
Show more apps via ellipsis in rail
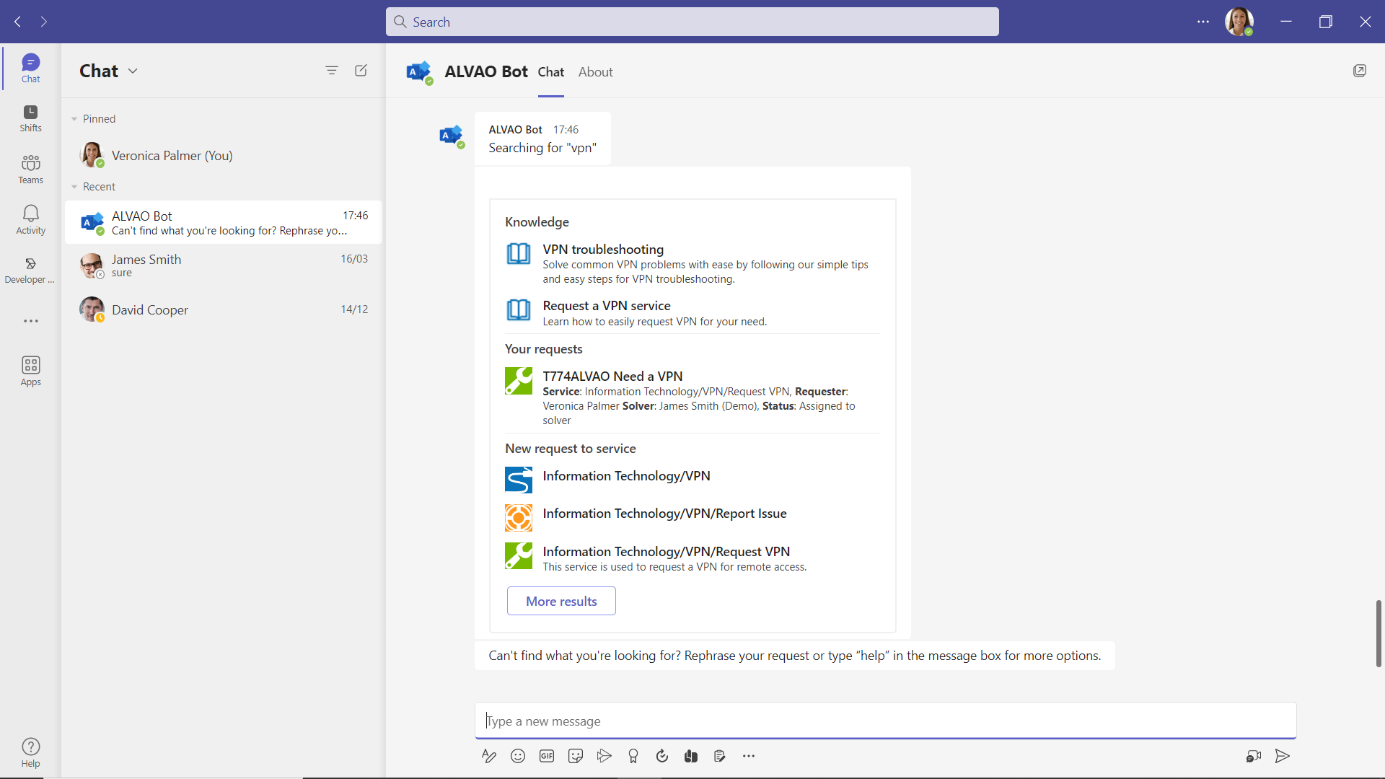point(31,321)
